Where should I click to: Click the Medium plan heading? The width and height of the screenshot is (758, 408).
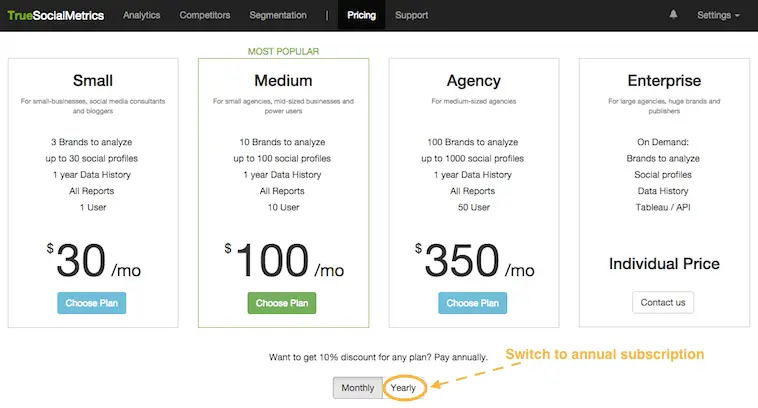[282, 80]
